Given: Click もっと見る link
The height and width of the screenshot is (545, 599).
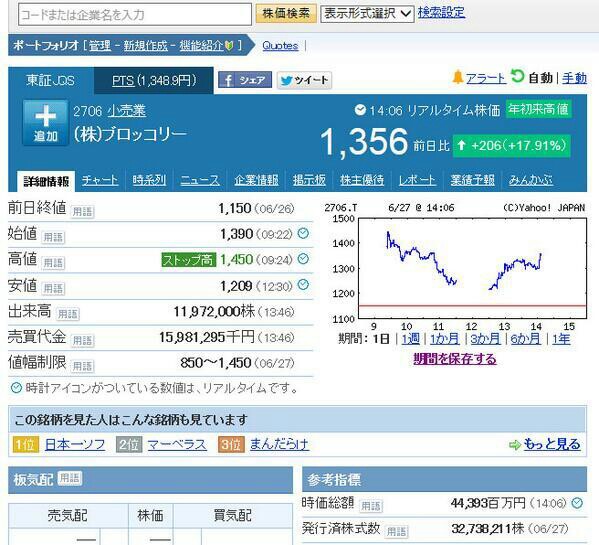Looking at the screenshot, I should click(x=552, y=444).
